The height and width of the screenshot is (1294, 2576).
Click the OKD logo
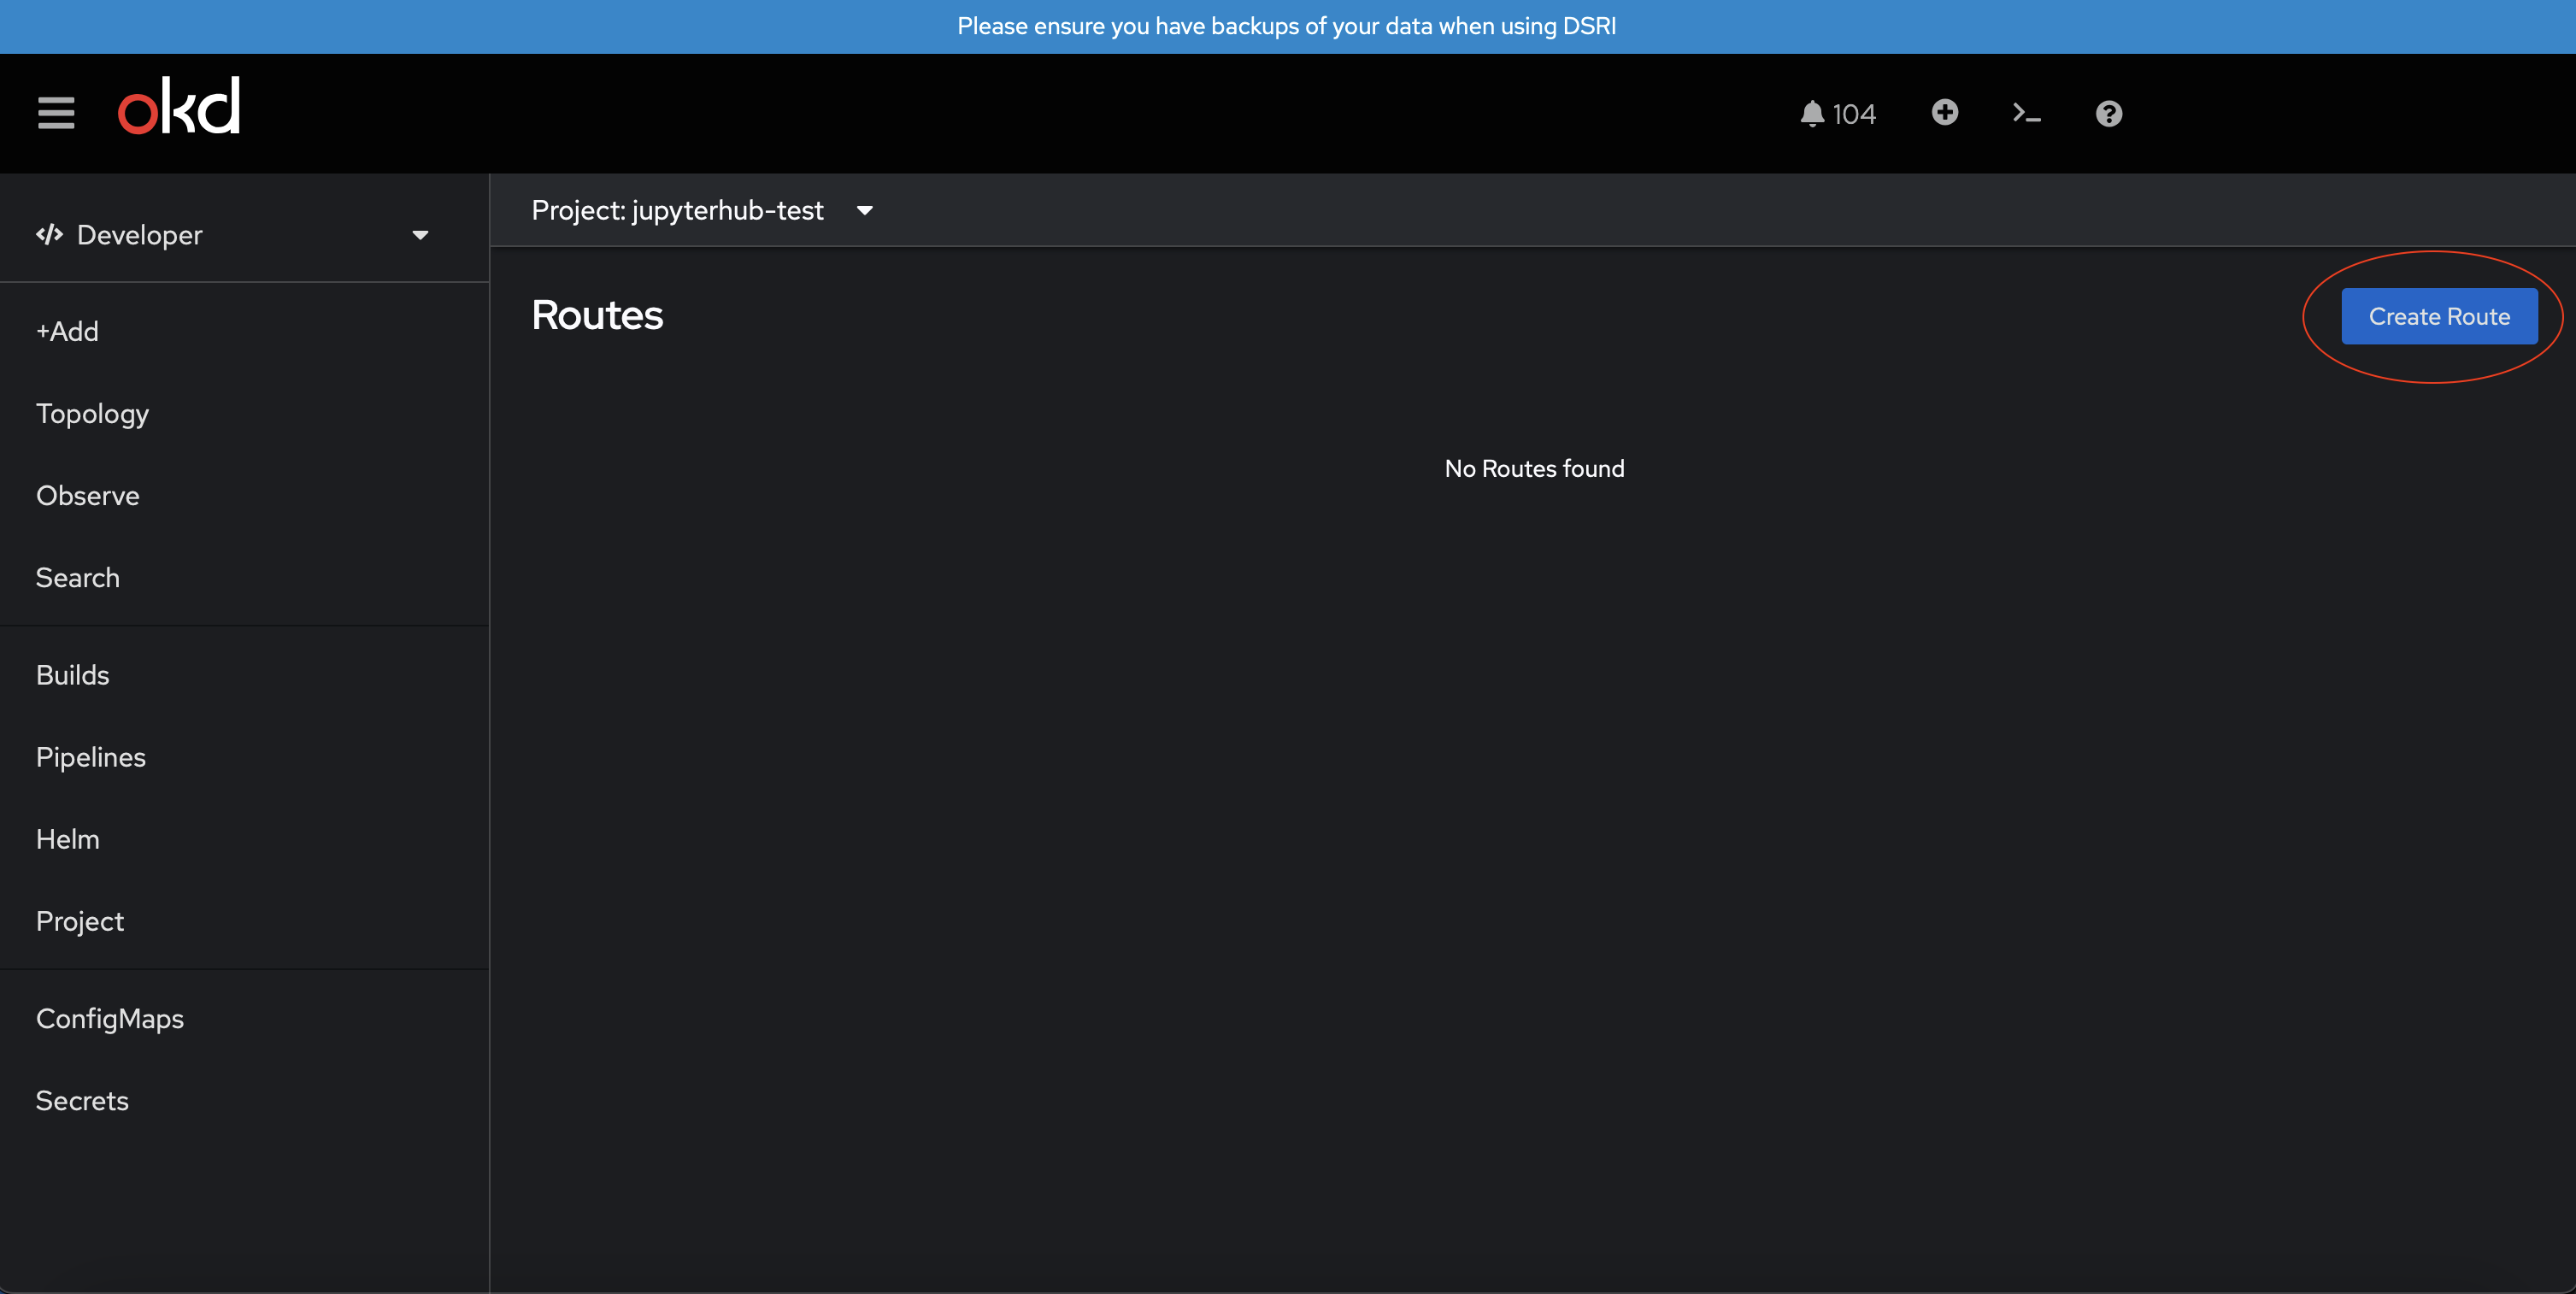coord(179,106)
